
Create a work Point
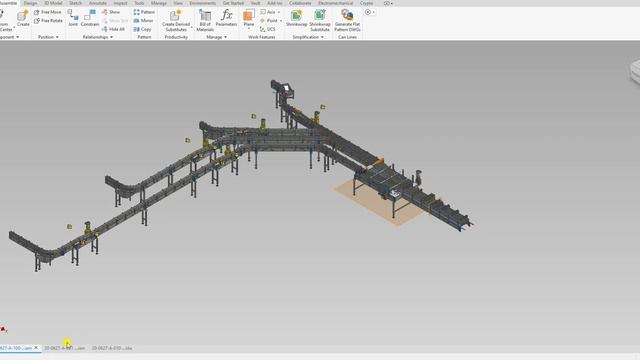click(269, 21)
